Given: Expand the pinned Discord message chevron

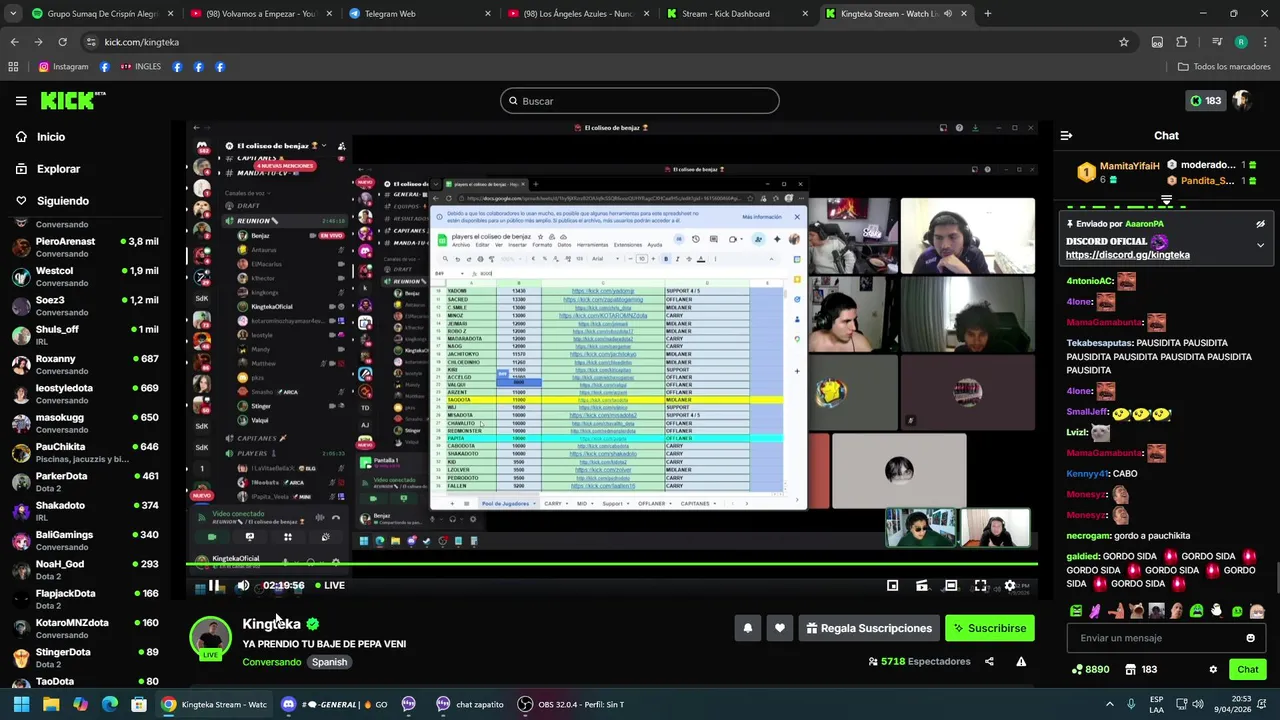Looking at the screenshot, I should [x=1260, y=245].
